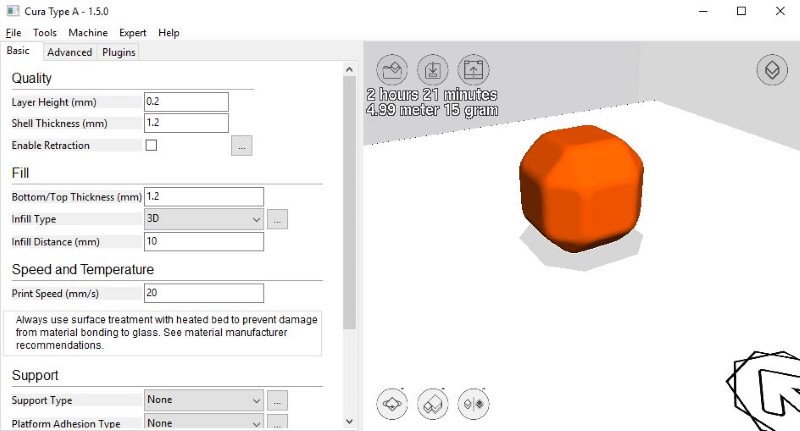Open the View mode icon top right
The width and height of the screenshot is (800, 431).
pyautogui.click(x=772, y=69)
